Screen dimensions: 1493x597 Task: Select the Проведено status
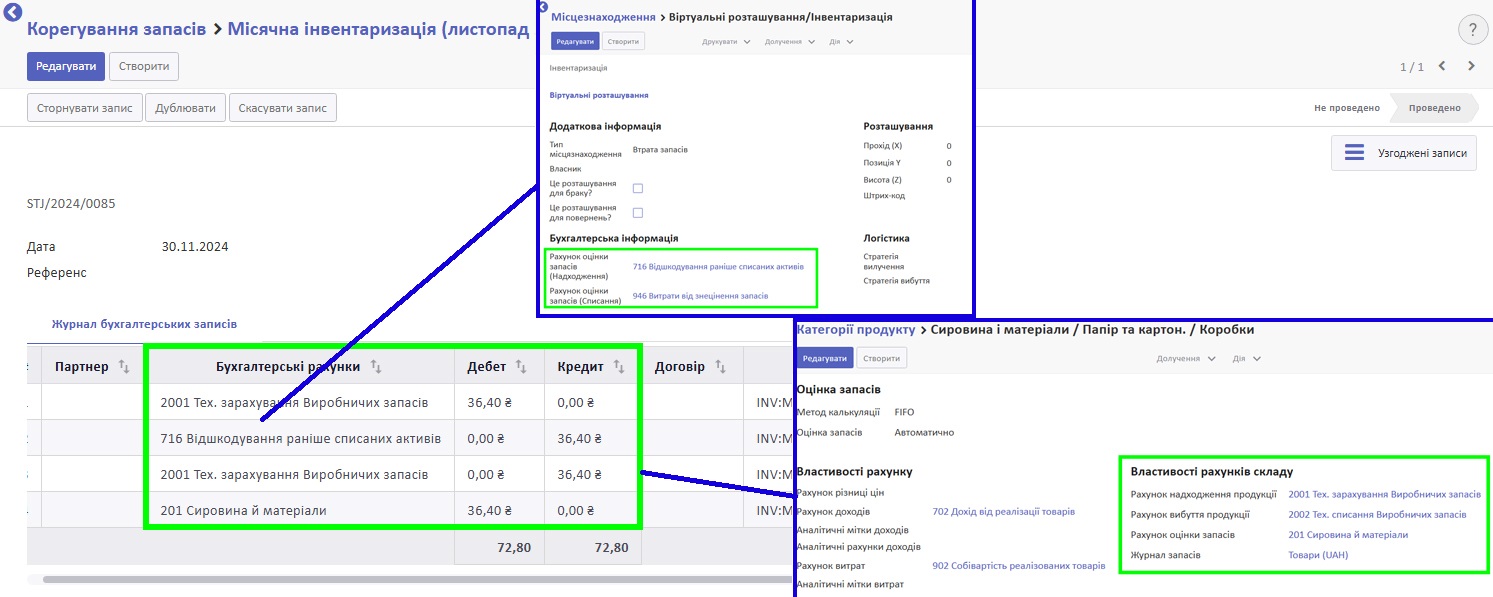tap(1434, 108)
